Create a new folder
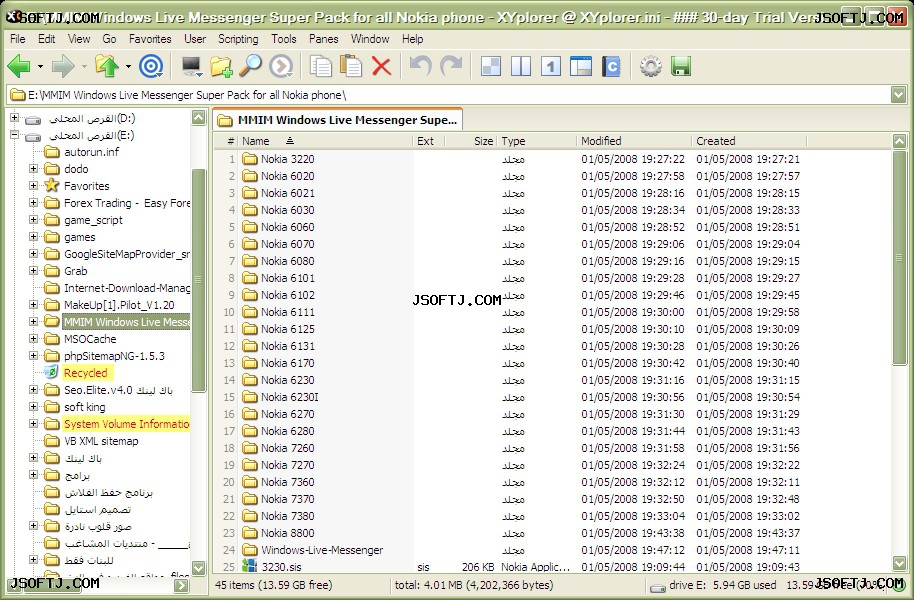The image size is (914, 600). click(x=221, y=66)
